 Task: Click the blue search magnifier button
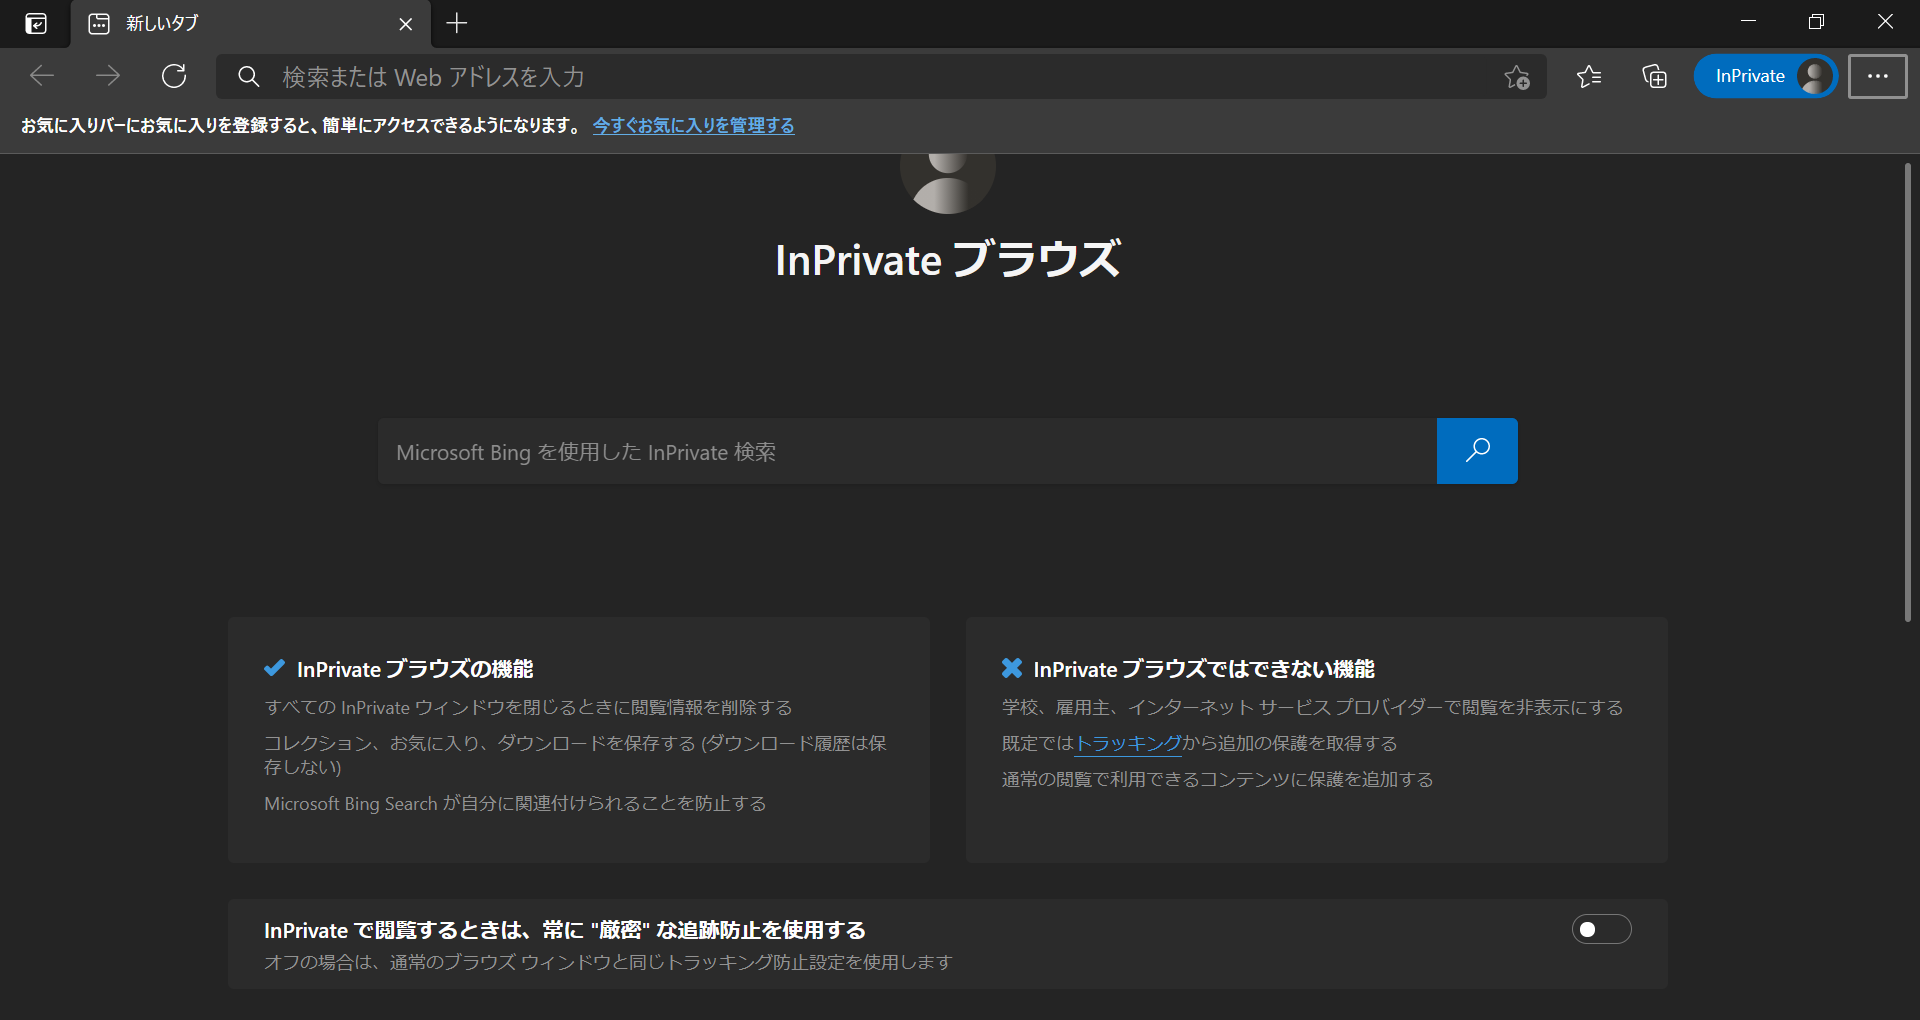pos(1477,451)
